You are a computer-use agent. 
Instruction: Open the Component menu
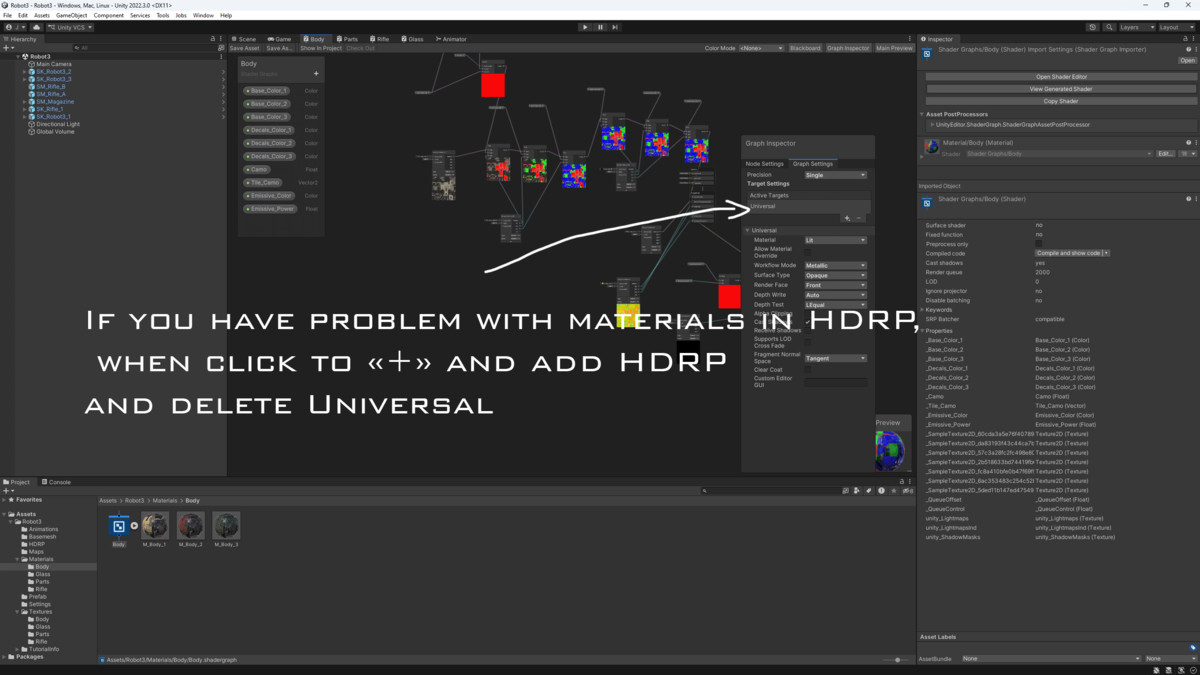coord(109,15)
